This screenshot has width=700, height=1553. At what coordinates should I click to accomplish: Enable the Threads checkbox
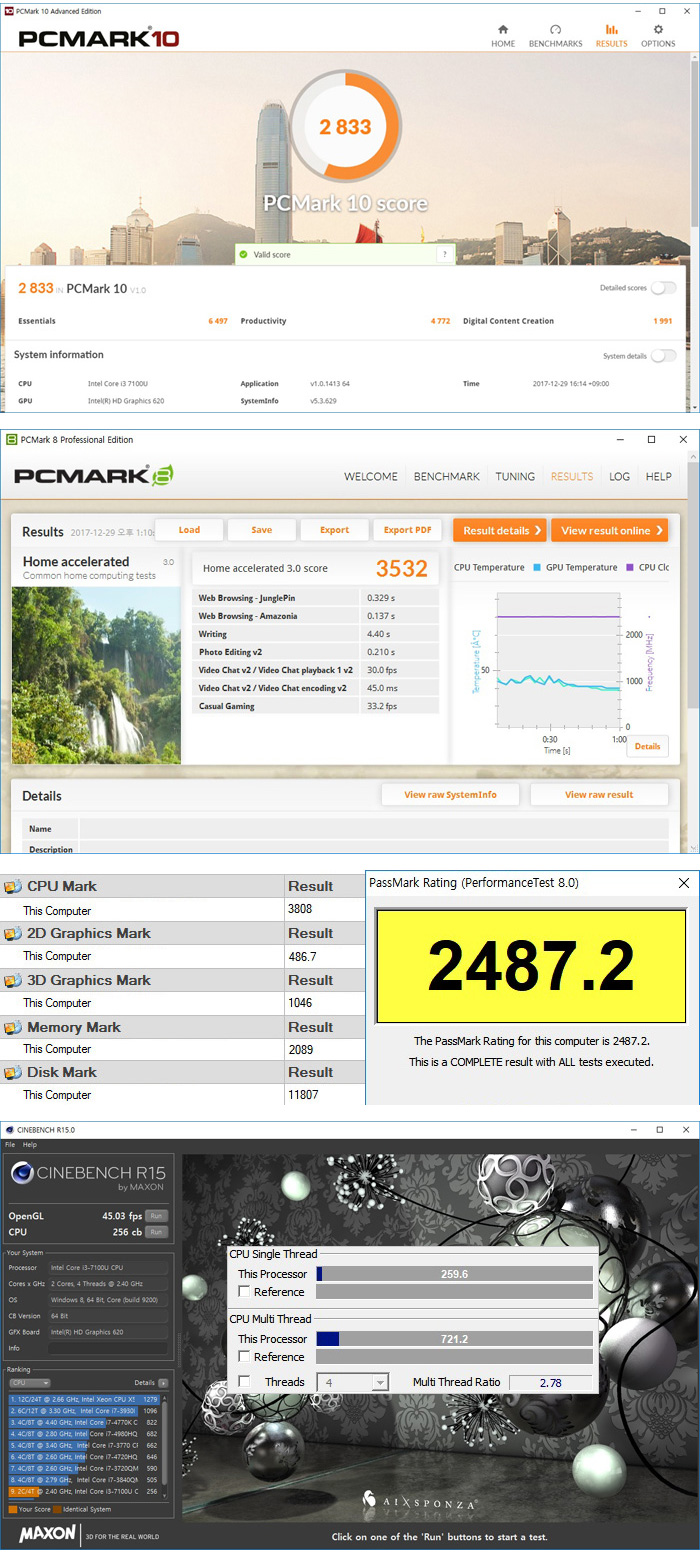point(245,1382)
